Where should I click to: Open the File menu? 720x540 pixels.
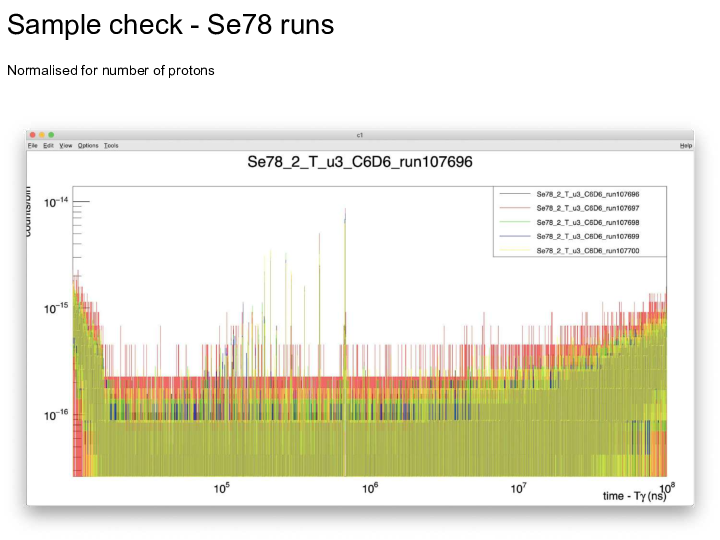[33, 146]
